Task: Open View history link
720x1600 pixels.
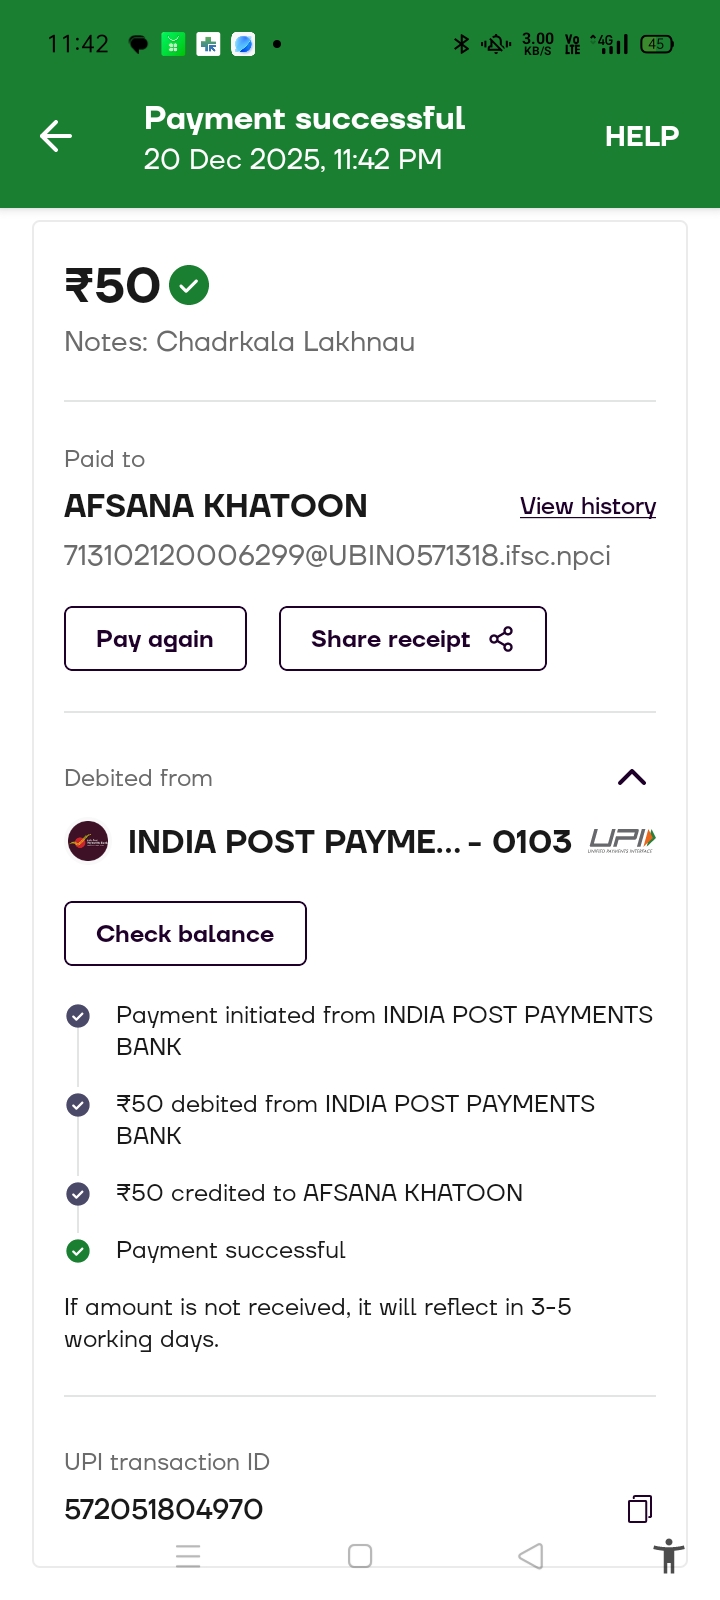Action: 588,506
